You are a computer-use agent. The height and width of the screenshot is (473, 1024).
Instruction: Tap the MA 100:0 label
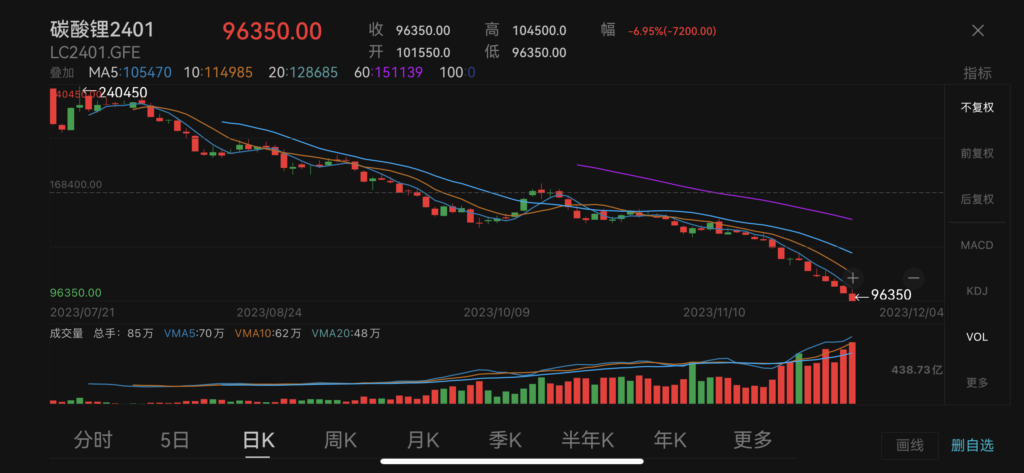click(456, 73)
